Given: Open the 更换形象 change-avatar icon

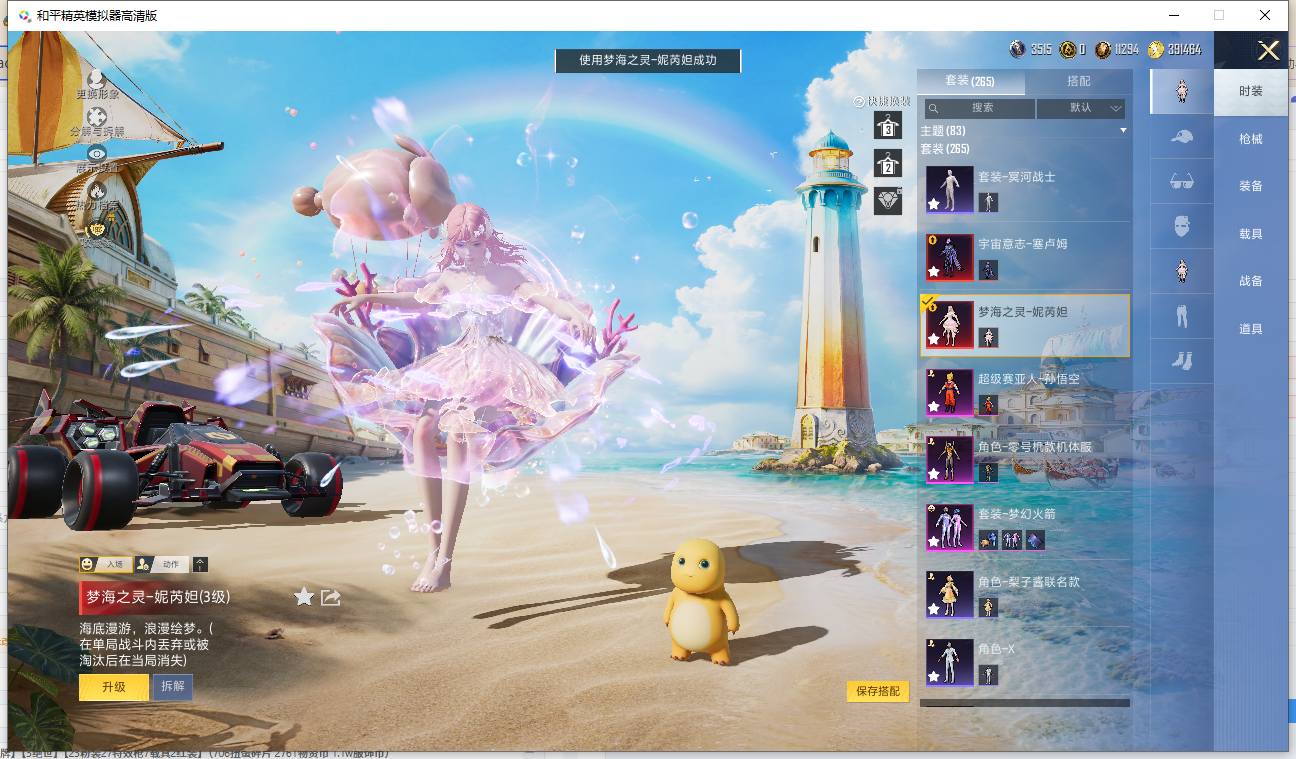Looking at the screenshot, I should click(x=96, y=77).
